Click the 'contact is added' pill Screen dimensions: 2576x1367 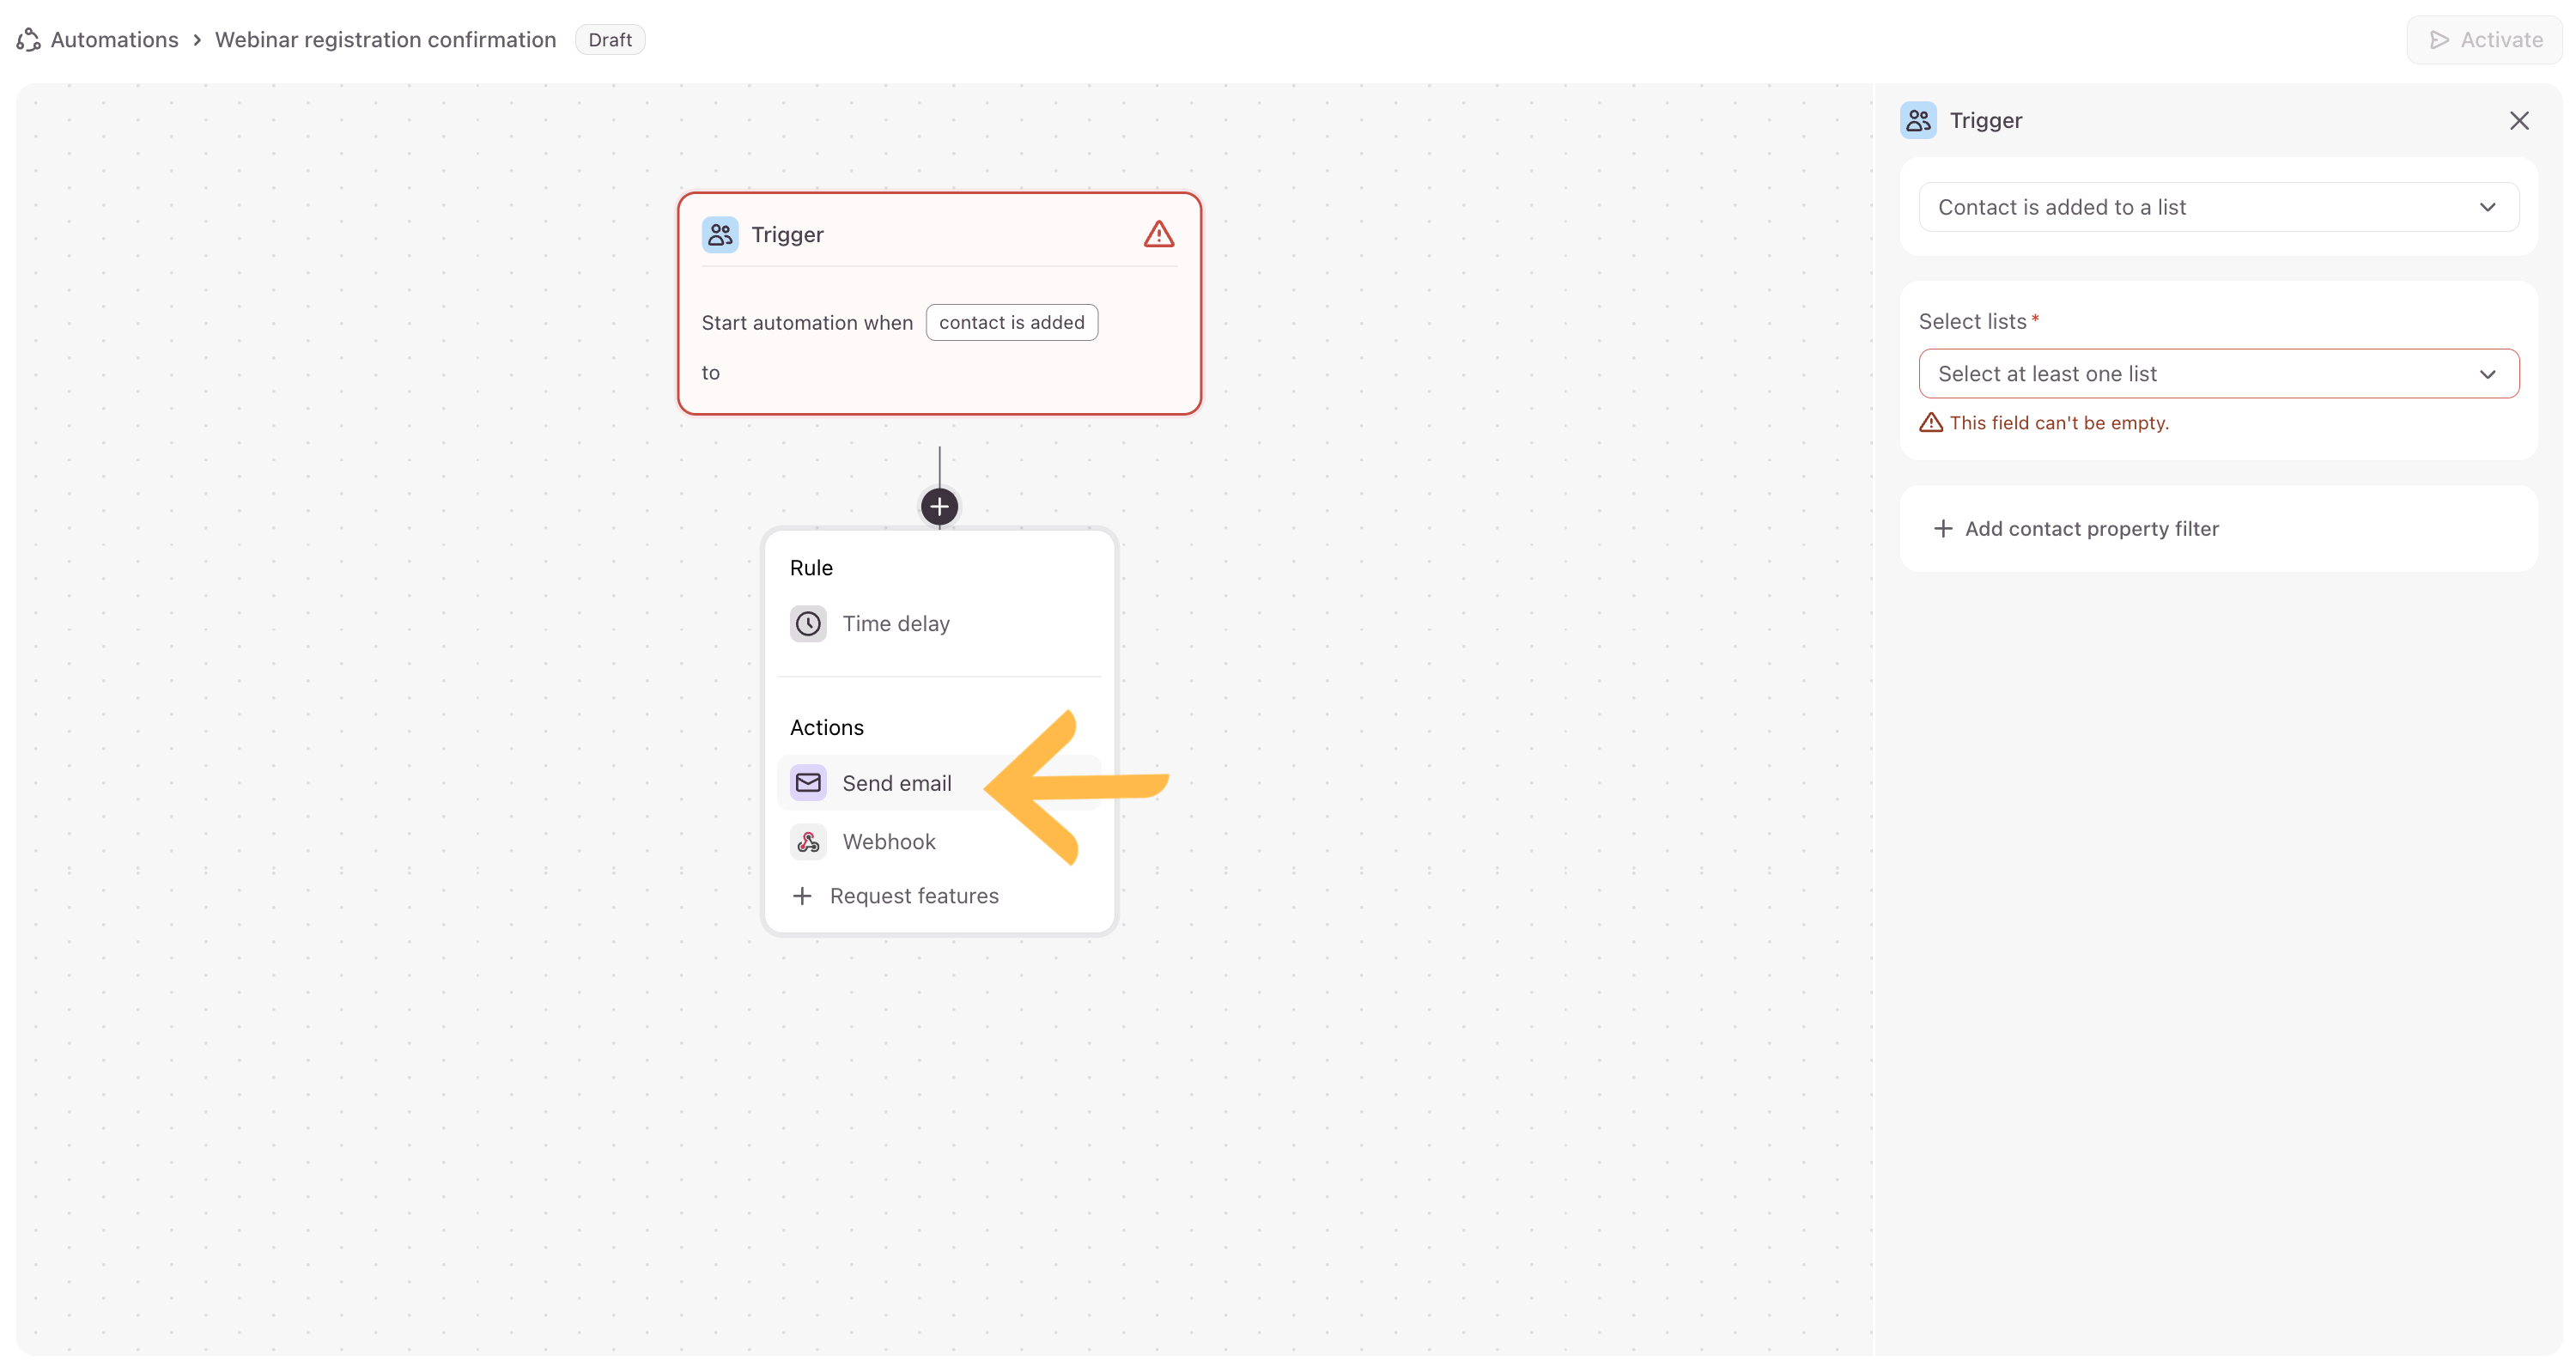1011,323
